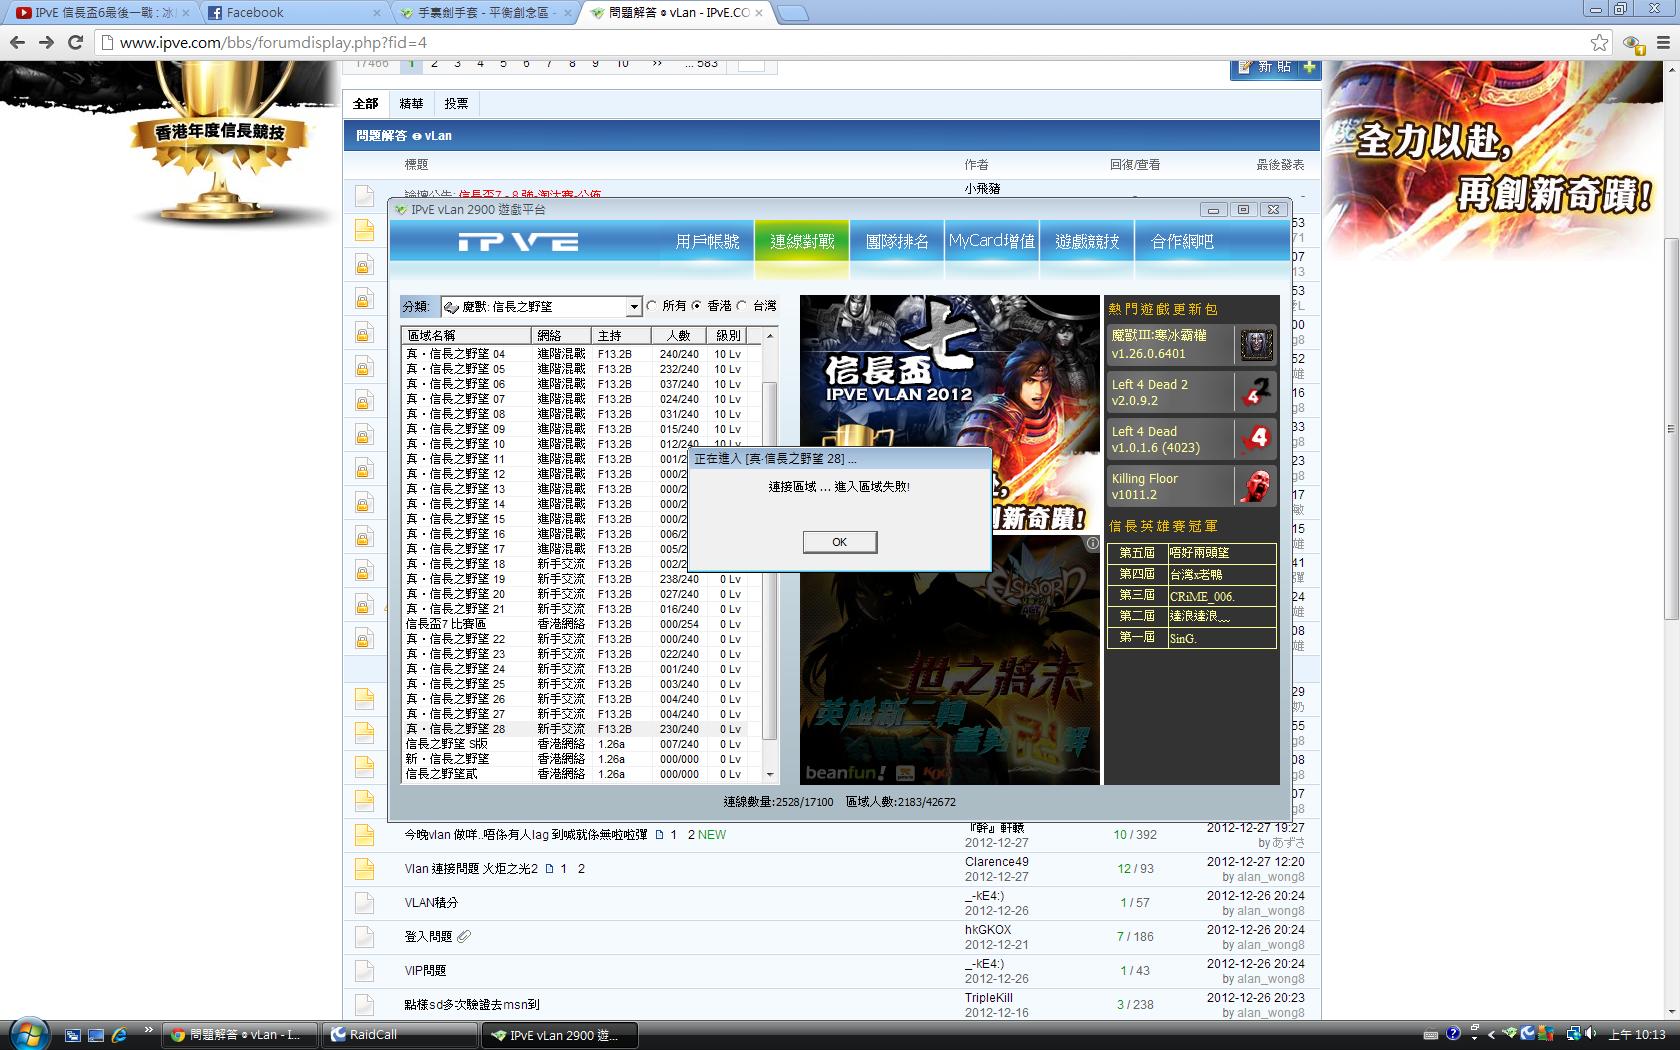Open Chrome's menu icon

click(1663, 42)
